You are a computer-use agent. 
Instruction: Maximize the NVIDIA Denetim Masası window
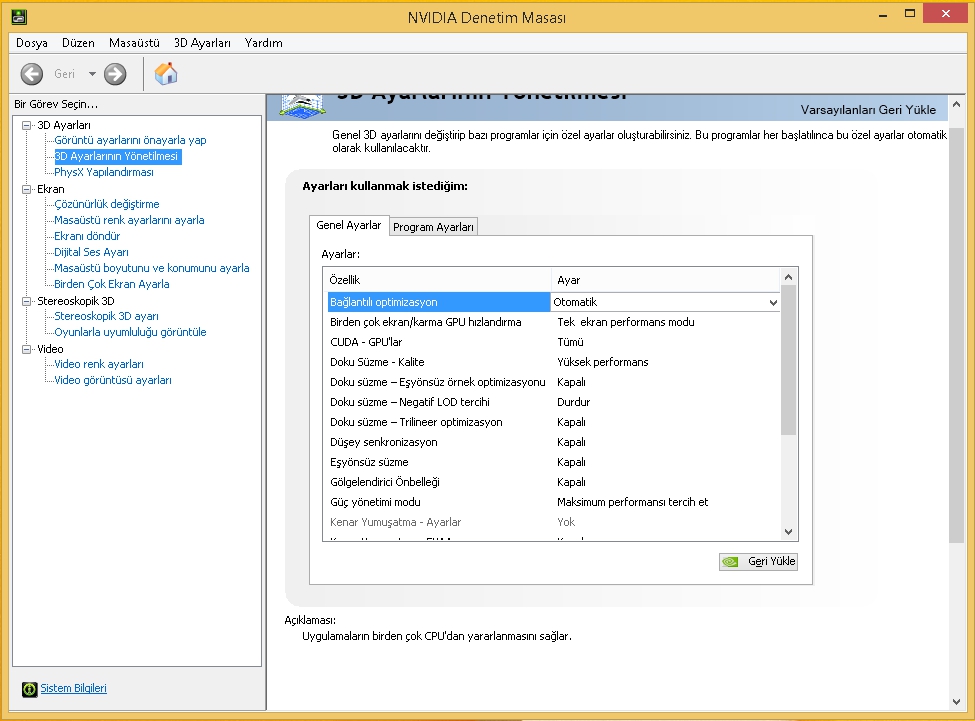tap(910, 14)
